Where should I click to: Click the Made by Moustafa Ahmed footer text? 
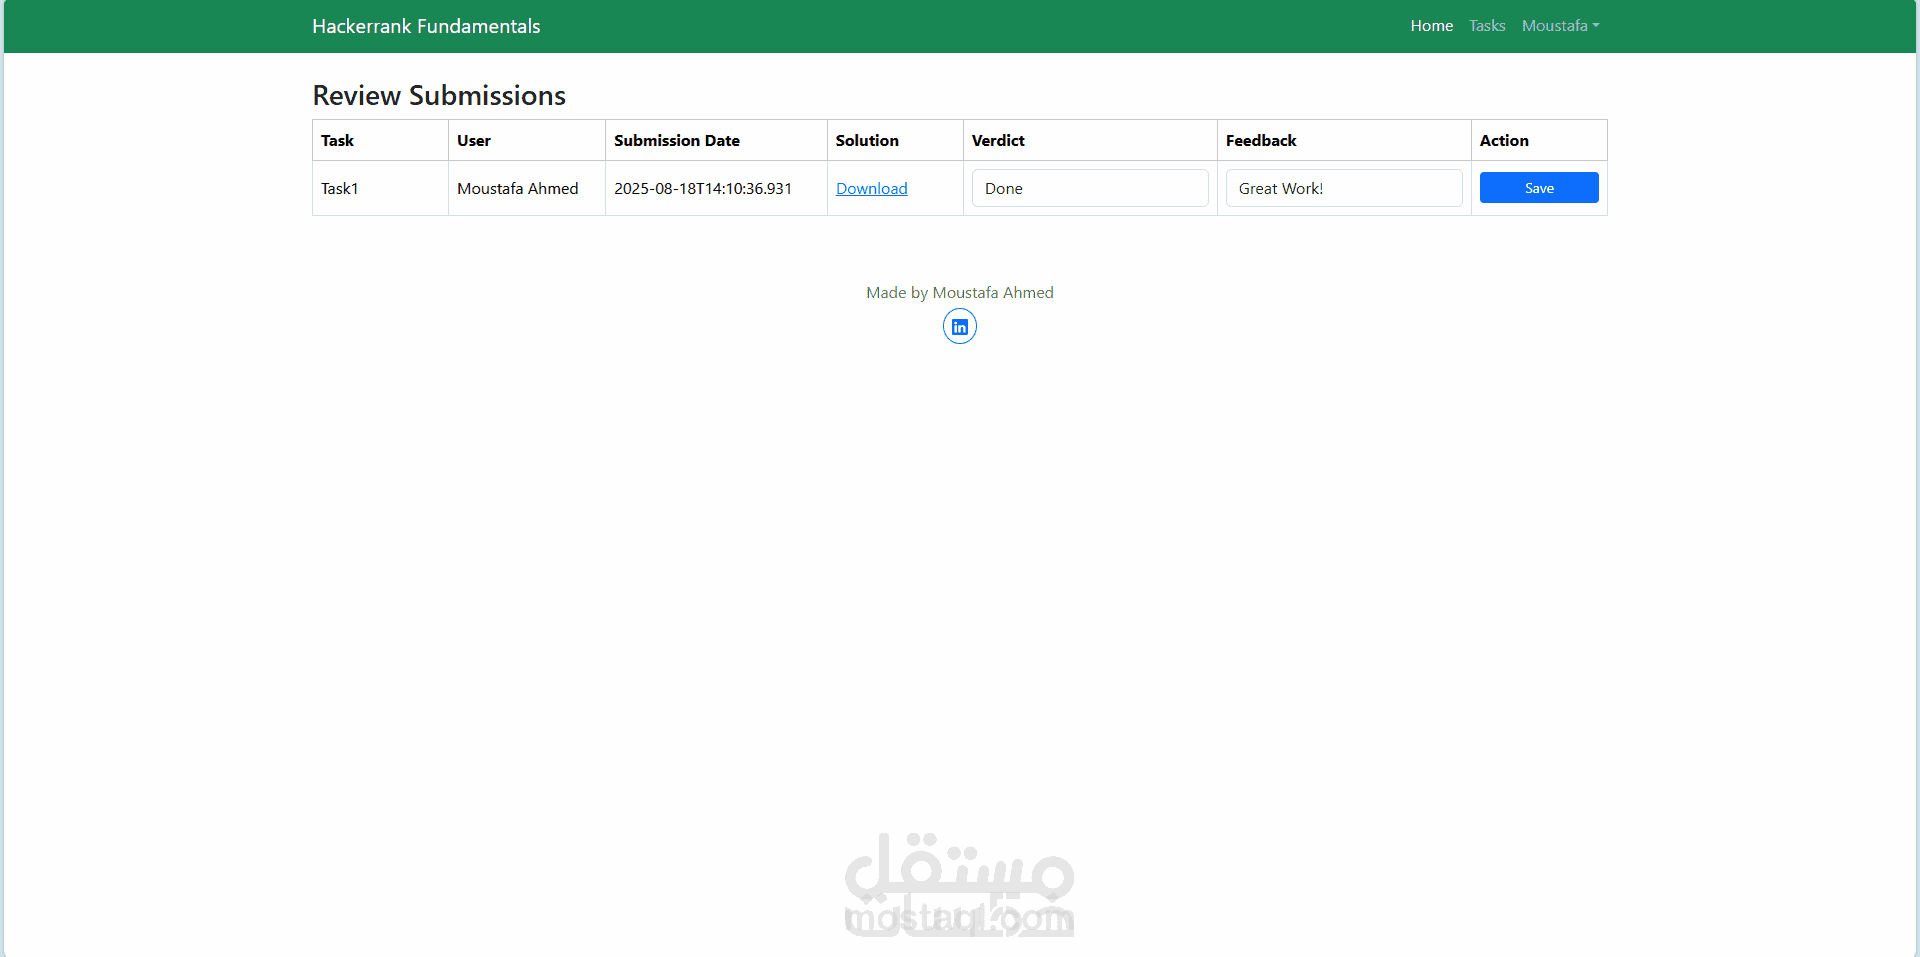[x=960, y=292]
